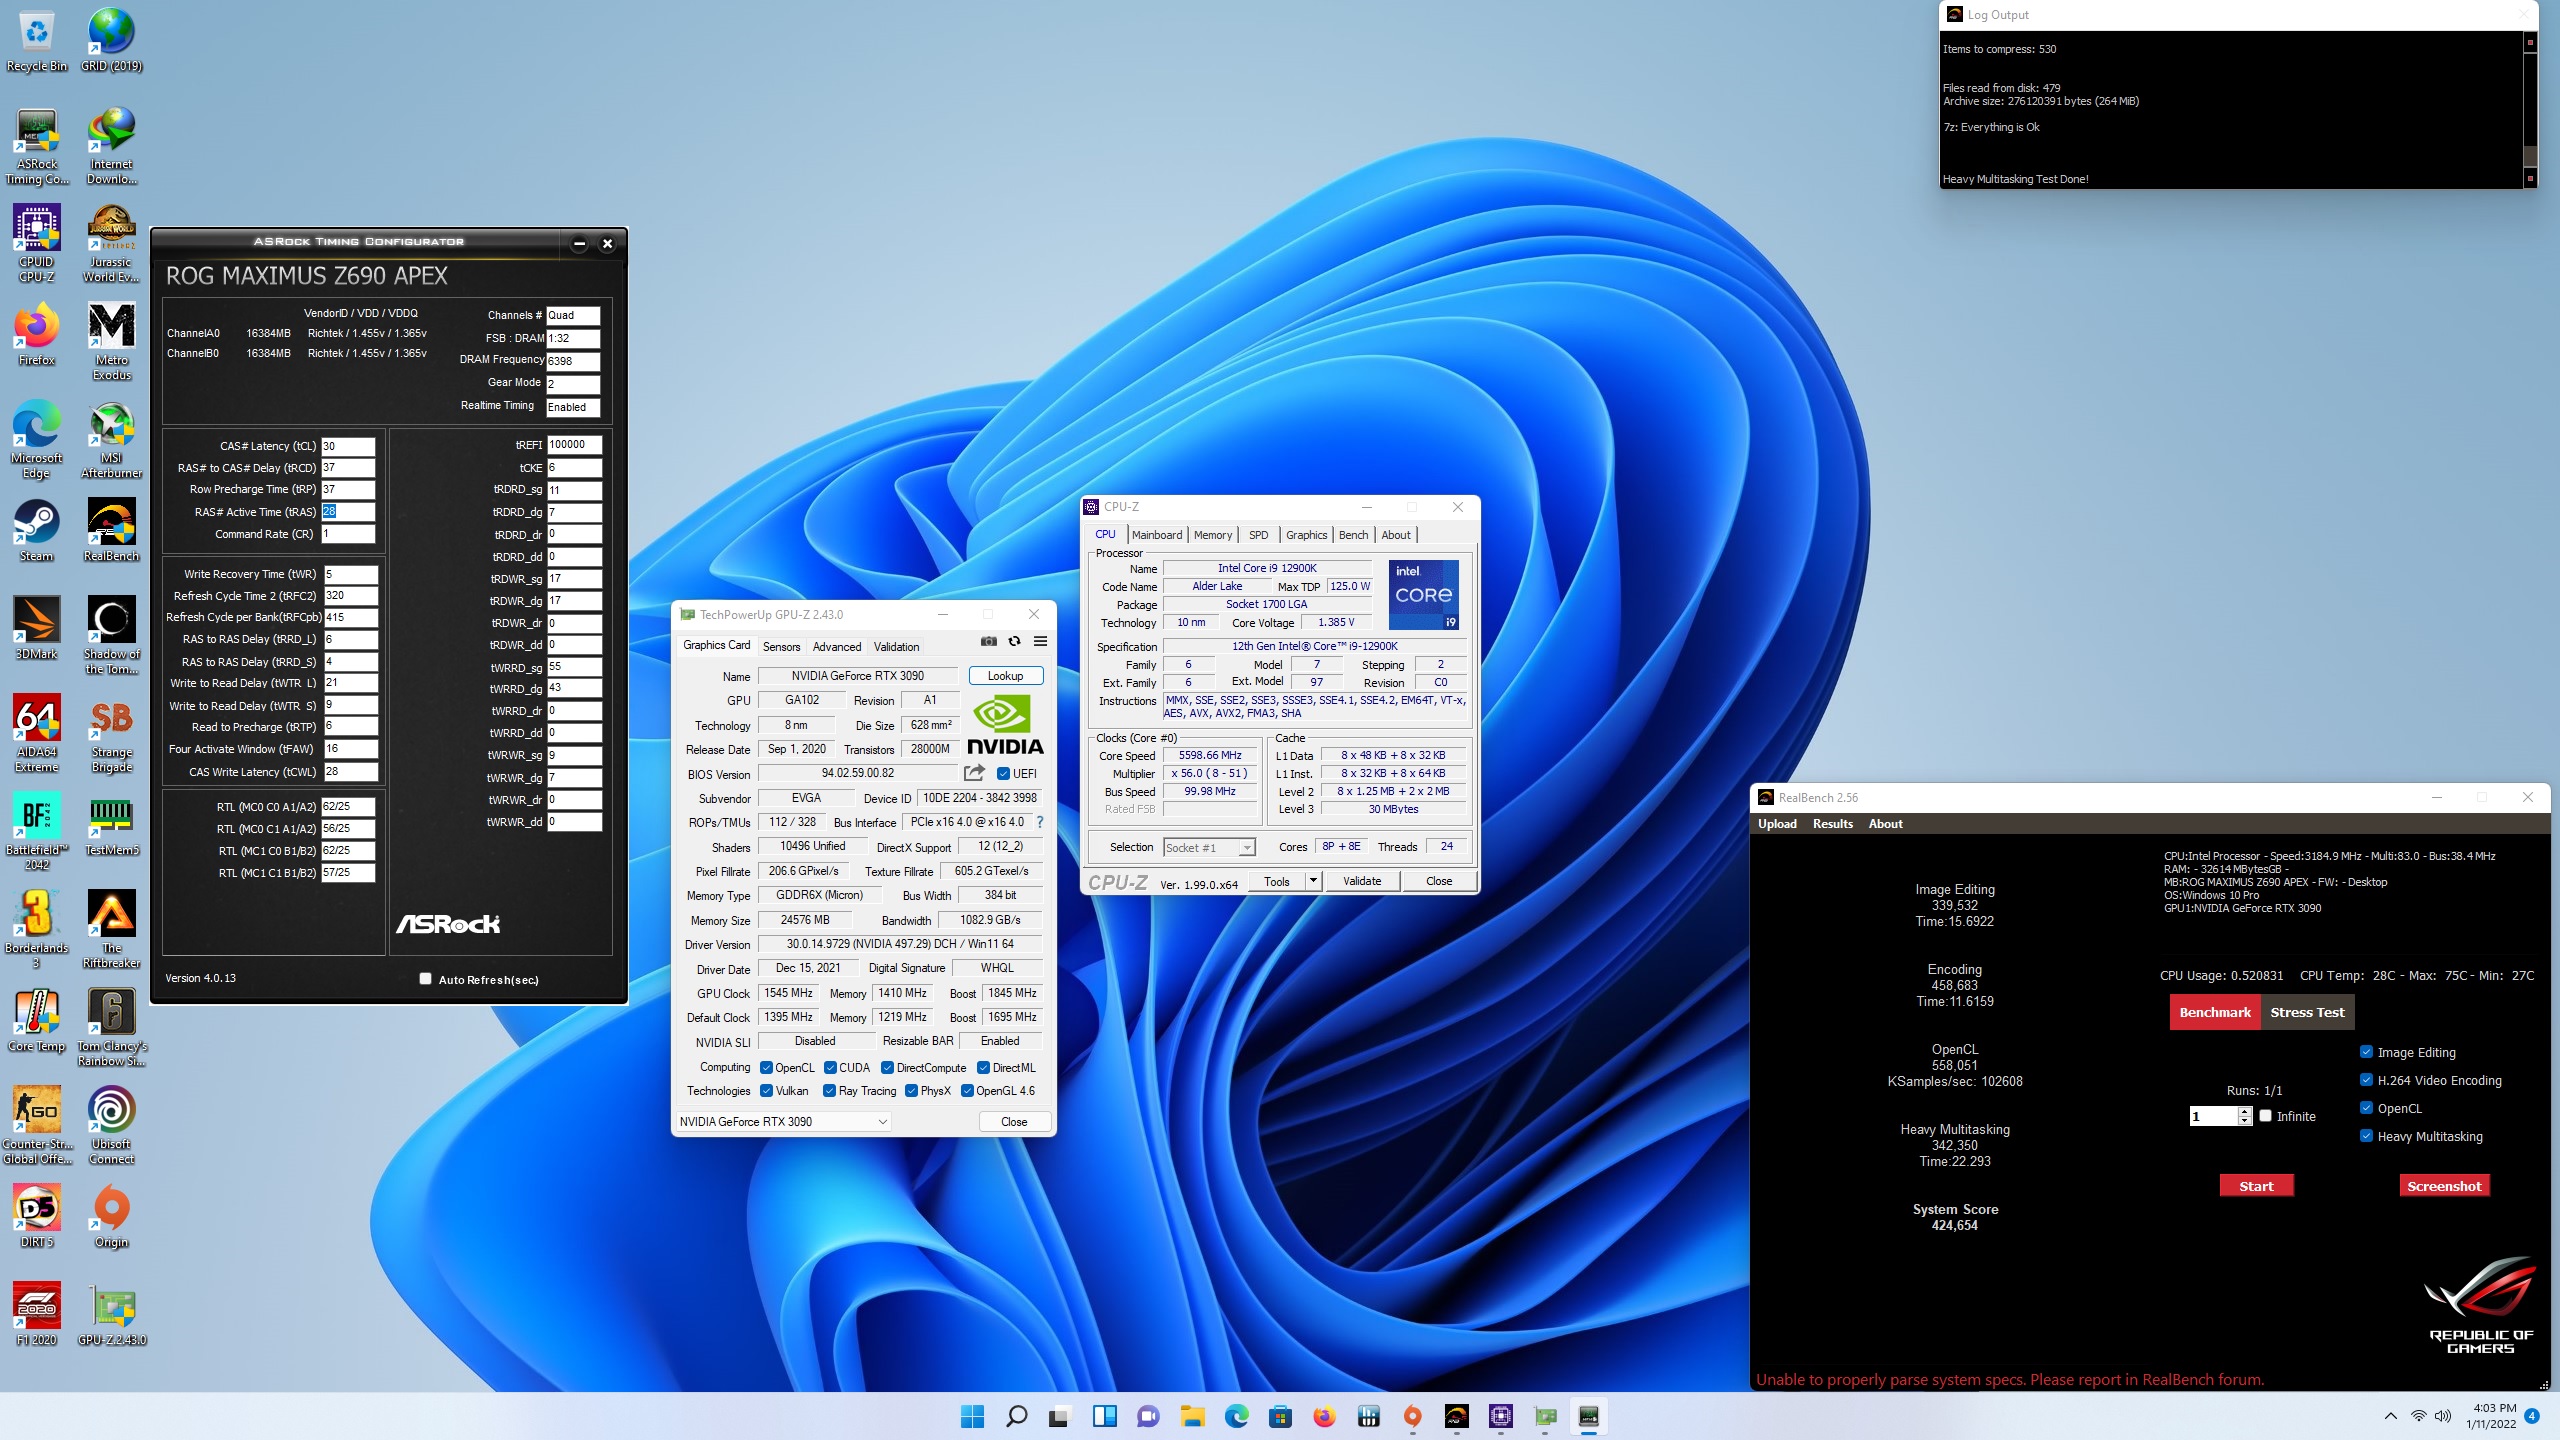Click the Validate button in CPU-Z
Image resolution: width=2560 pixels, height=1440 pixels.
point(1361,881)
